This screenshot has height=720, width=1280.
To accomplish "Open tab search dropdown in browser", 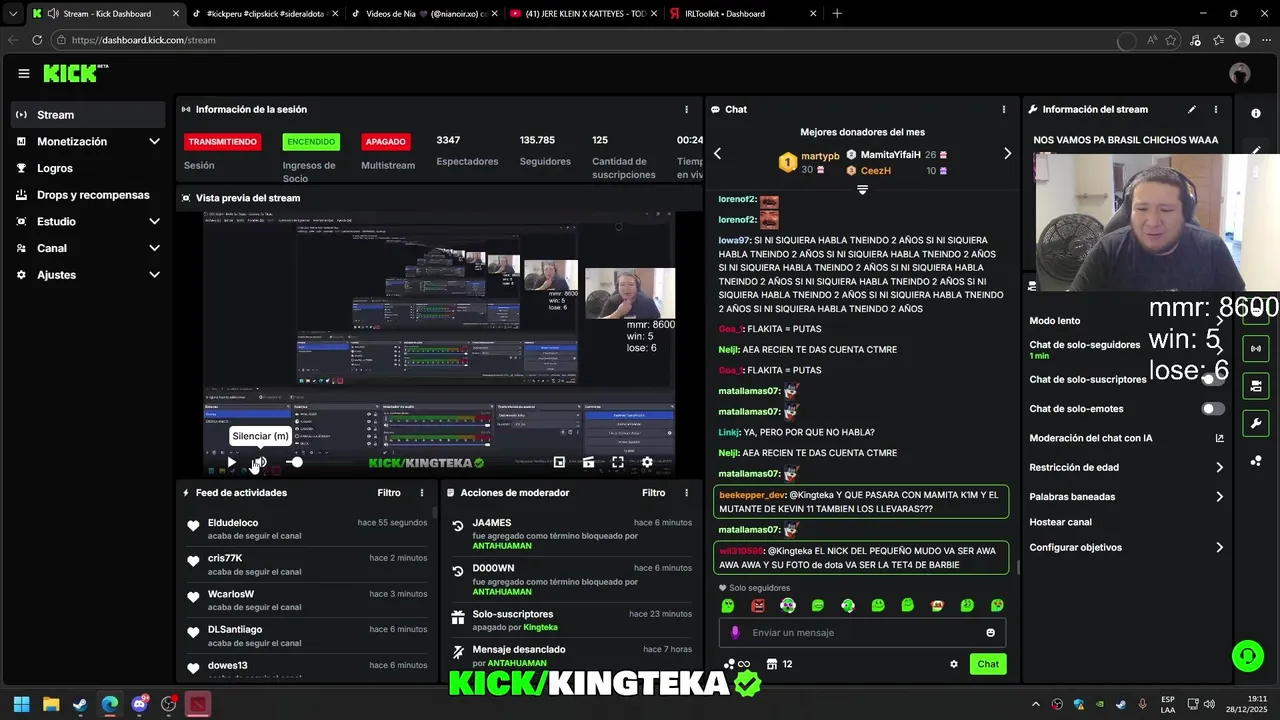I will pyautogui.click(x=13, y=13).
